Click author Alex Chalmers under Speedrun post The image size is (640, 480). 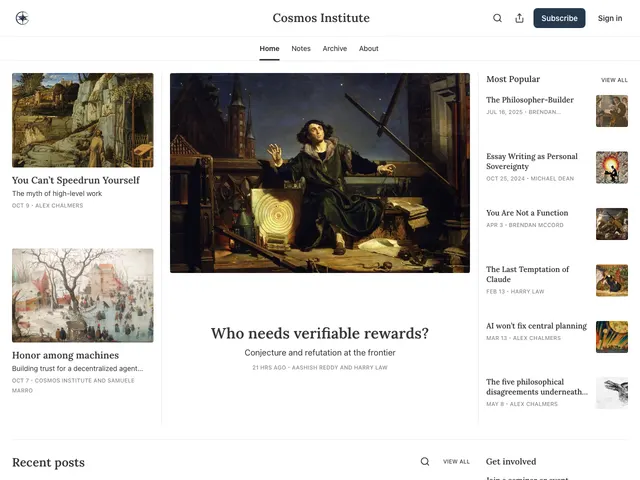[59, 206]
